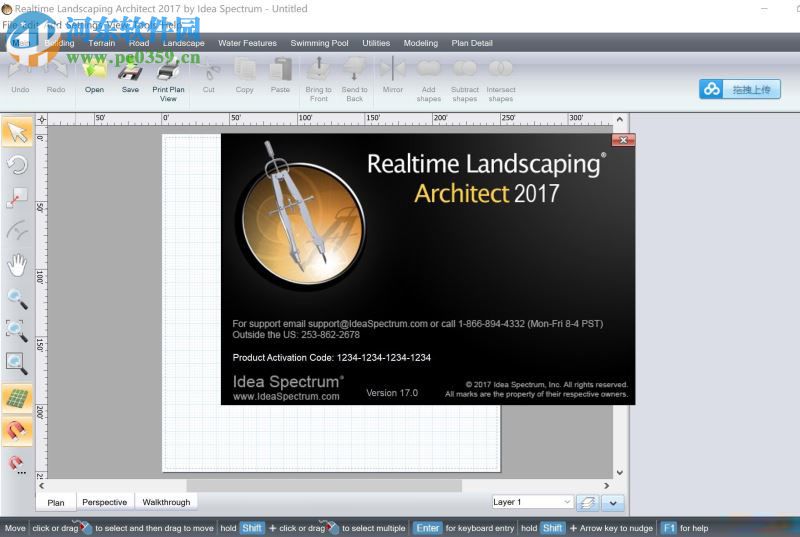Toggle the grid display button
Viewport: 800px width, 537px height.
tap(17, 398)
